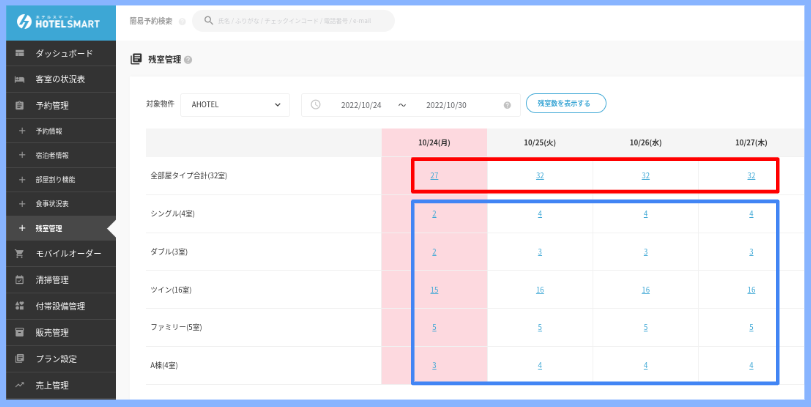
Task: Open the 対象物件 AHOTEL dropdown
Action: (x=234, y=104)
